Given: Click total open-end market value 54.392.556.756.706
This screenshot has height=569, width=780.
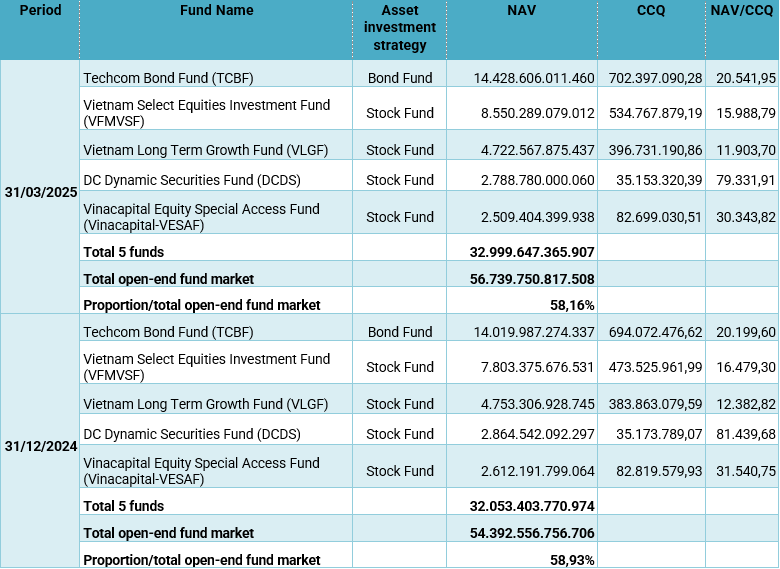Looking at the screenshot, I should (532, 533).
